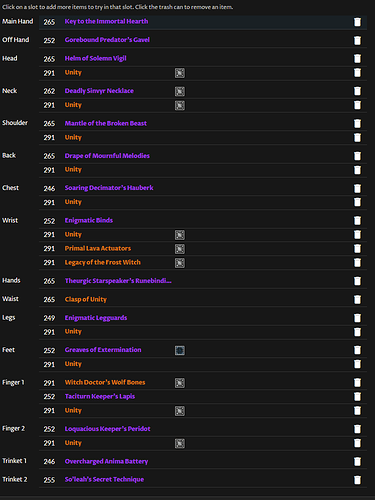
Task: Open the Wrist slot label
Action: click(x=10, y=220)
